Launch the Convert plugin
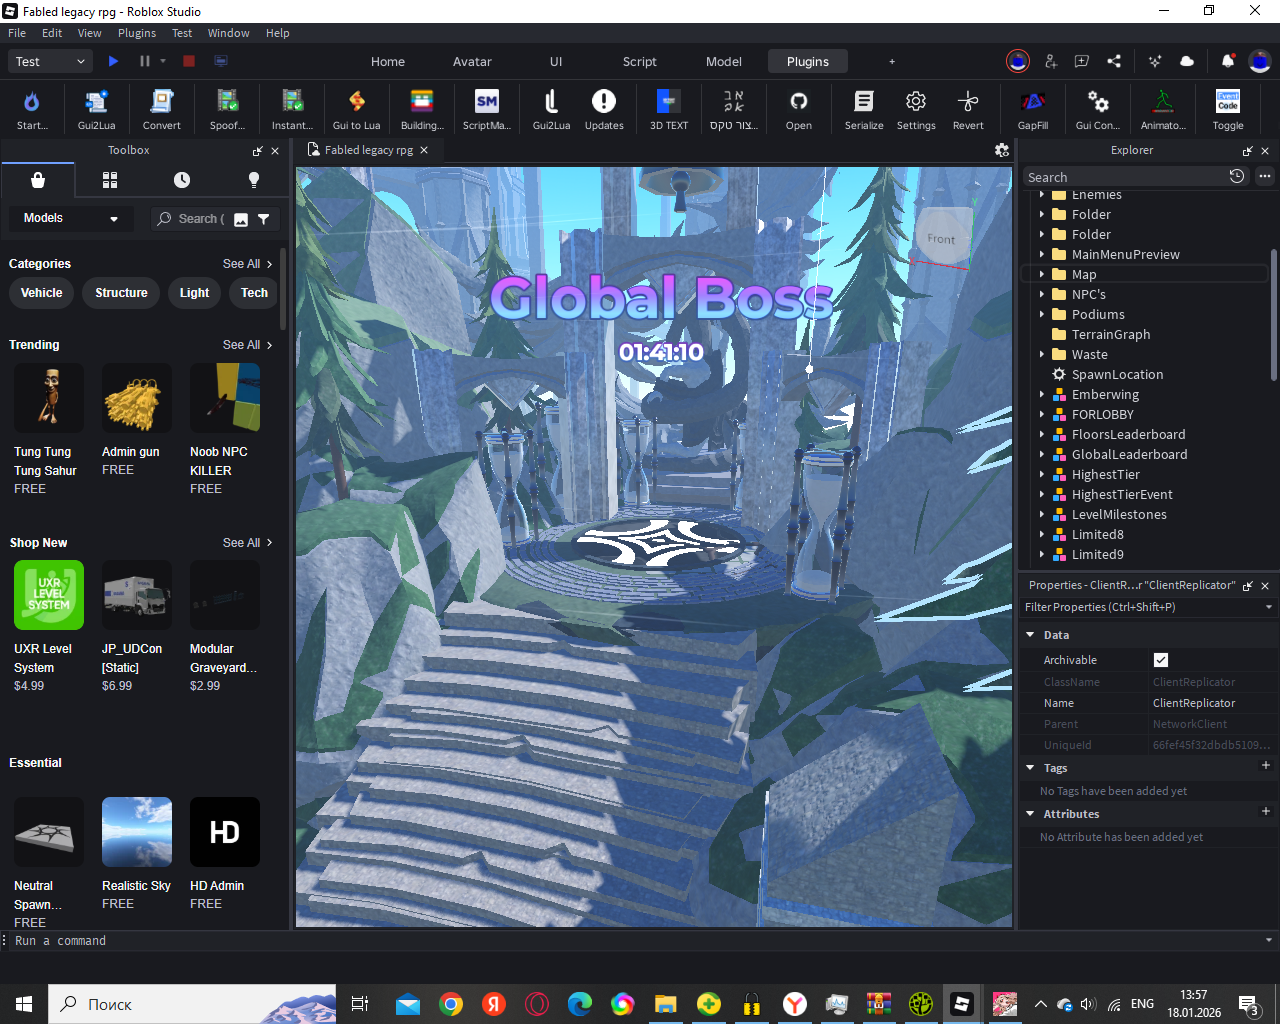The width and height of the screenshot is (1280, 1024). (161, 109)
